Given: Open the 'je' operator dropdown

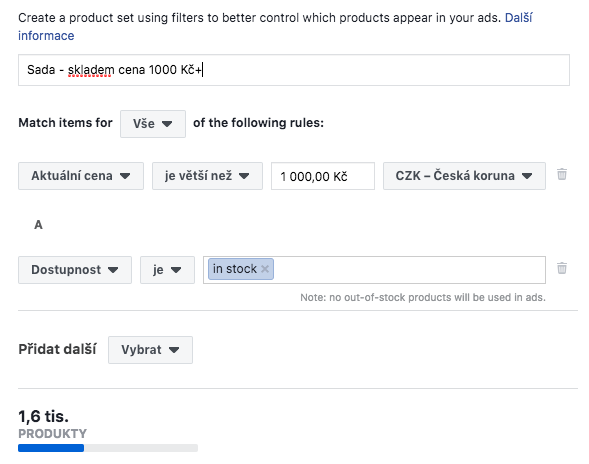Looking at the screenshot, I should pos(167,270).
